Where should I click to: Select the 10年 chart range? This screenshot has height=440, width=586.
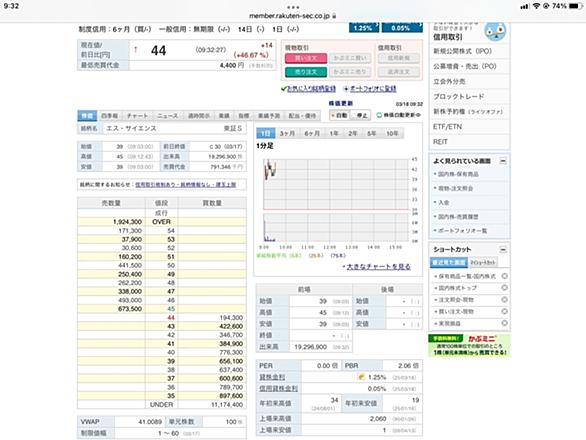coord(392,133)
